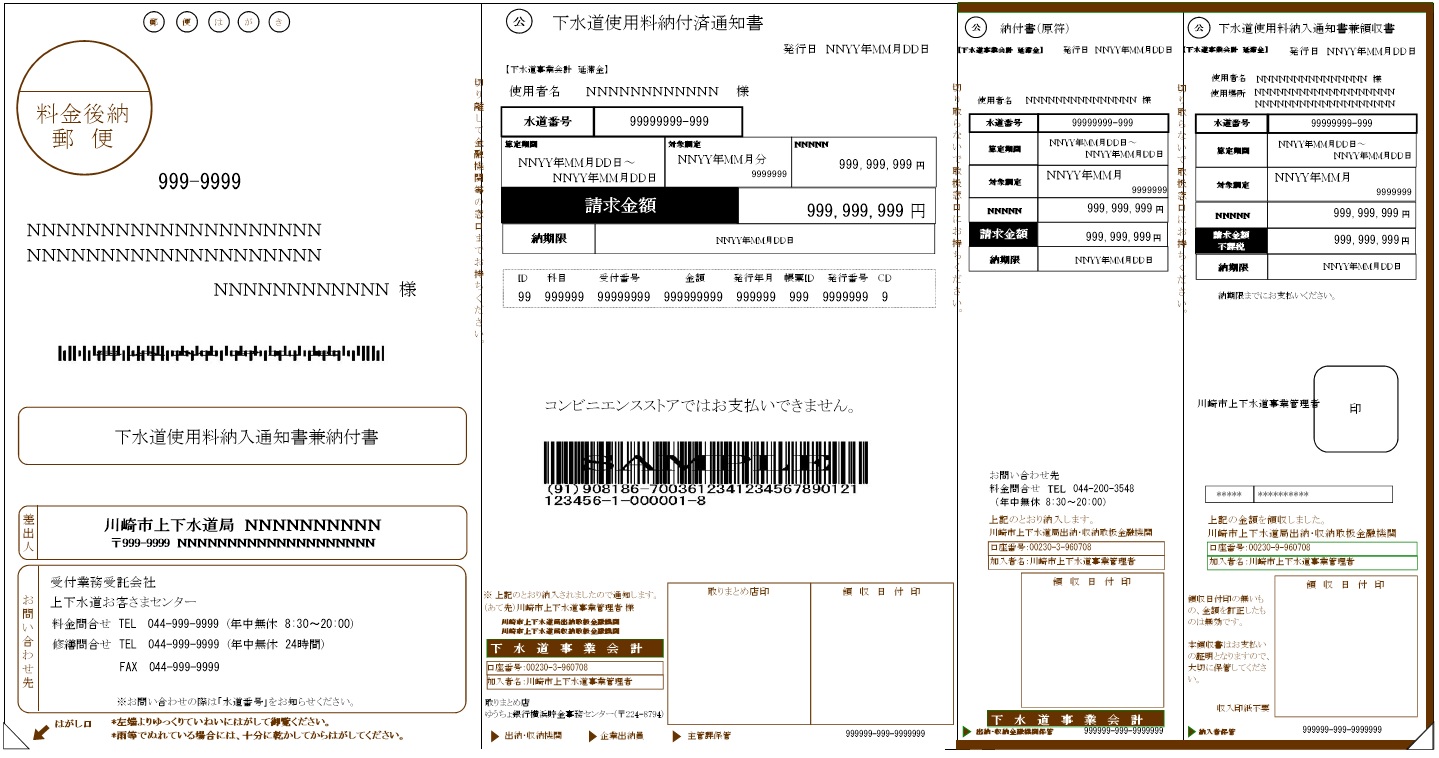
Task: Click the 出納・収納機関 label at center bottom
Action: [x=533, y=735]
